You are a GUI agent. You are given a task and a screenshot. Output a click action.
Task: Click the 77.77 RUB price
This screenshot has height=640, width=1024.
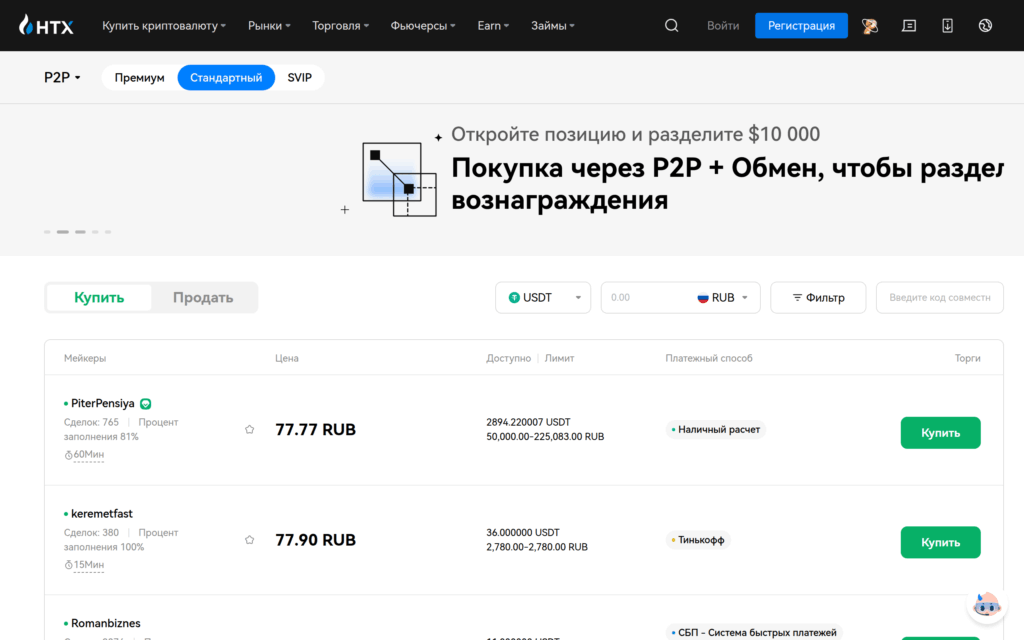315,430
